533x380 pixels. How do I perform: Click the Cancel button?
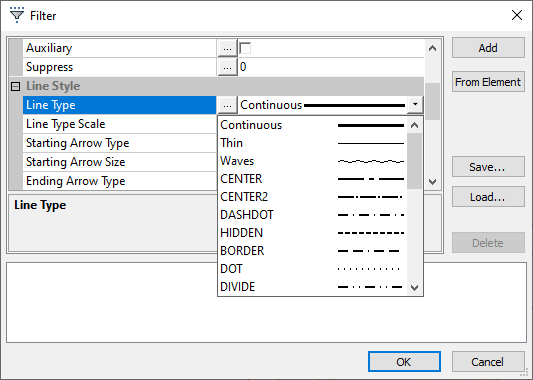coord(488,362)
